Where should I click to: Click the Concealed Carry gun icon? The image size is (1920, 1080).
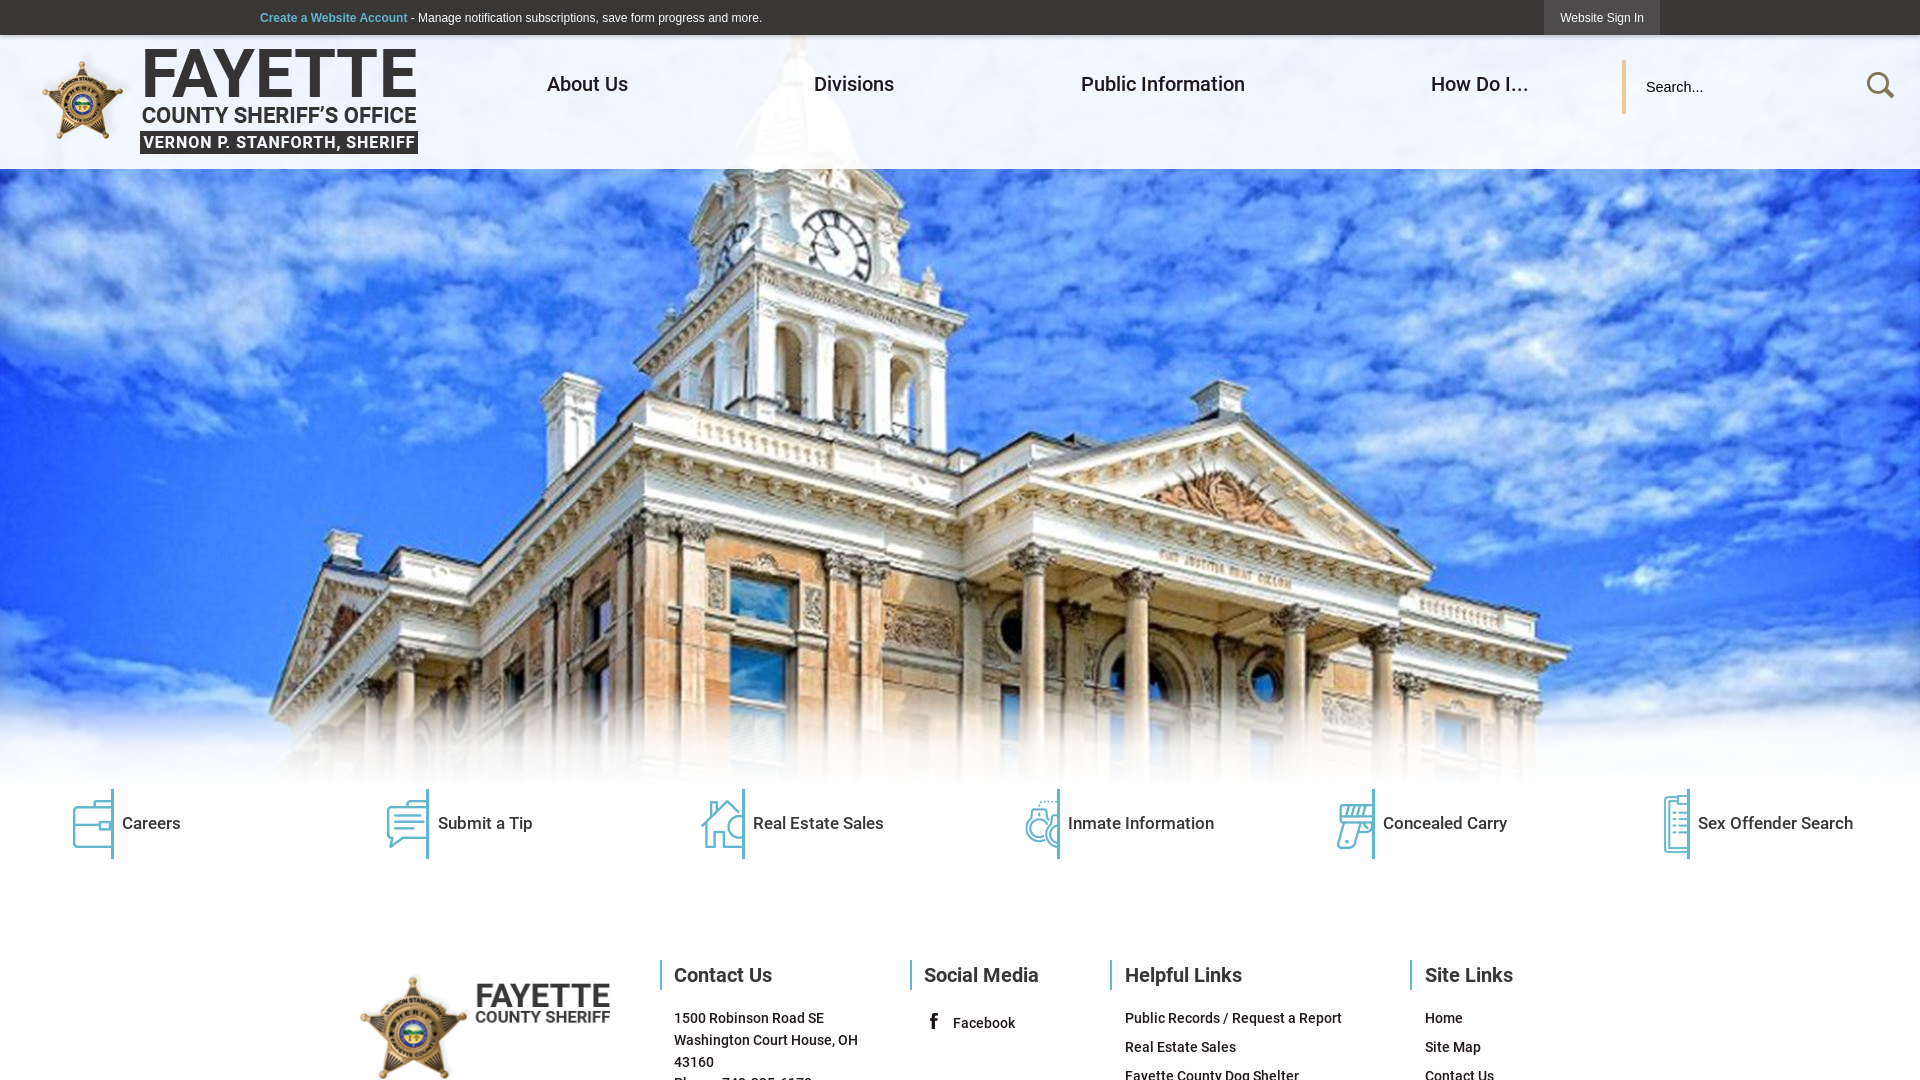[1356, 824]
